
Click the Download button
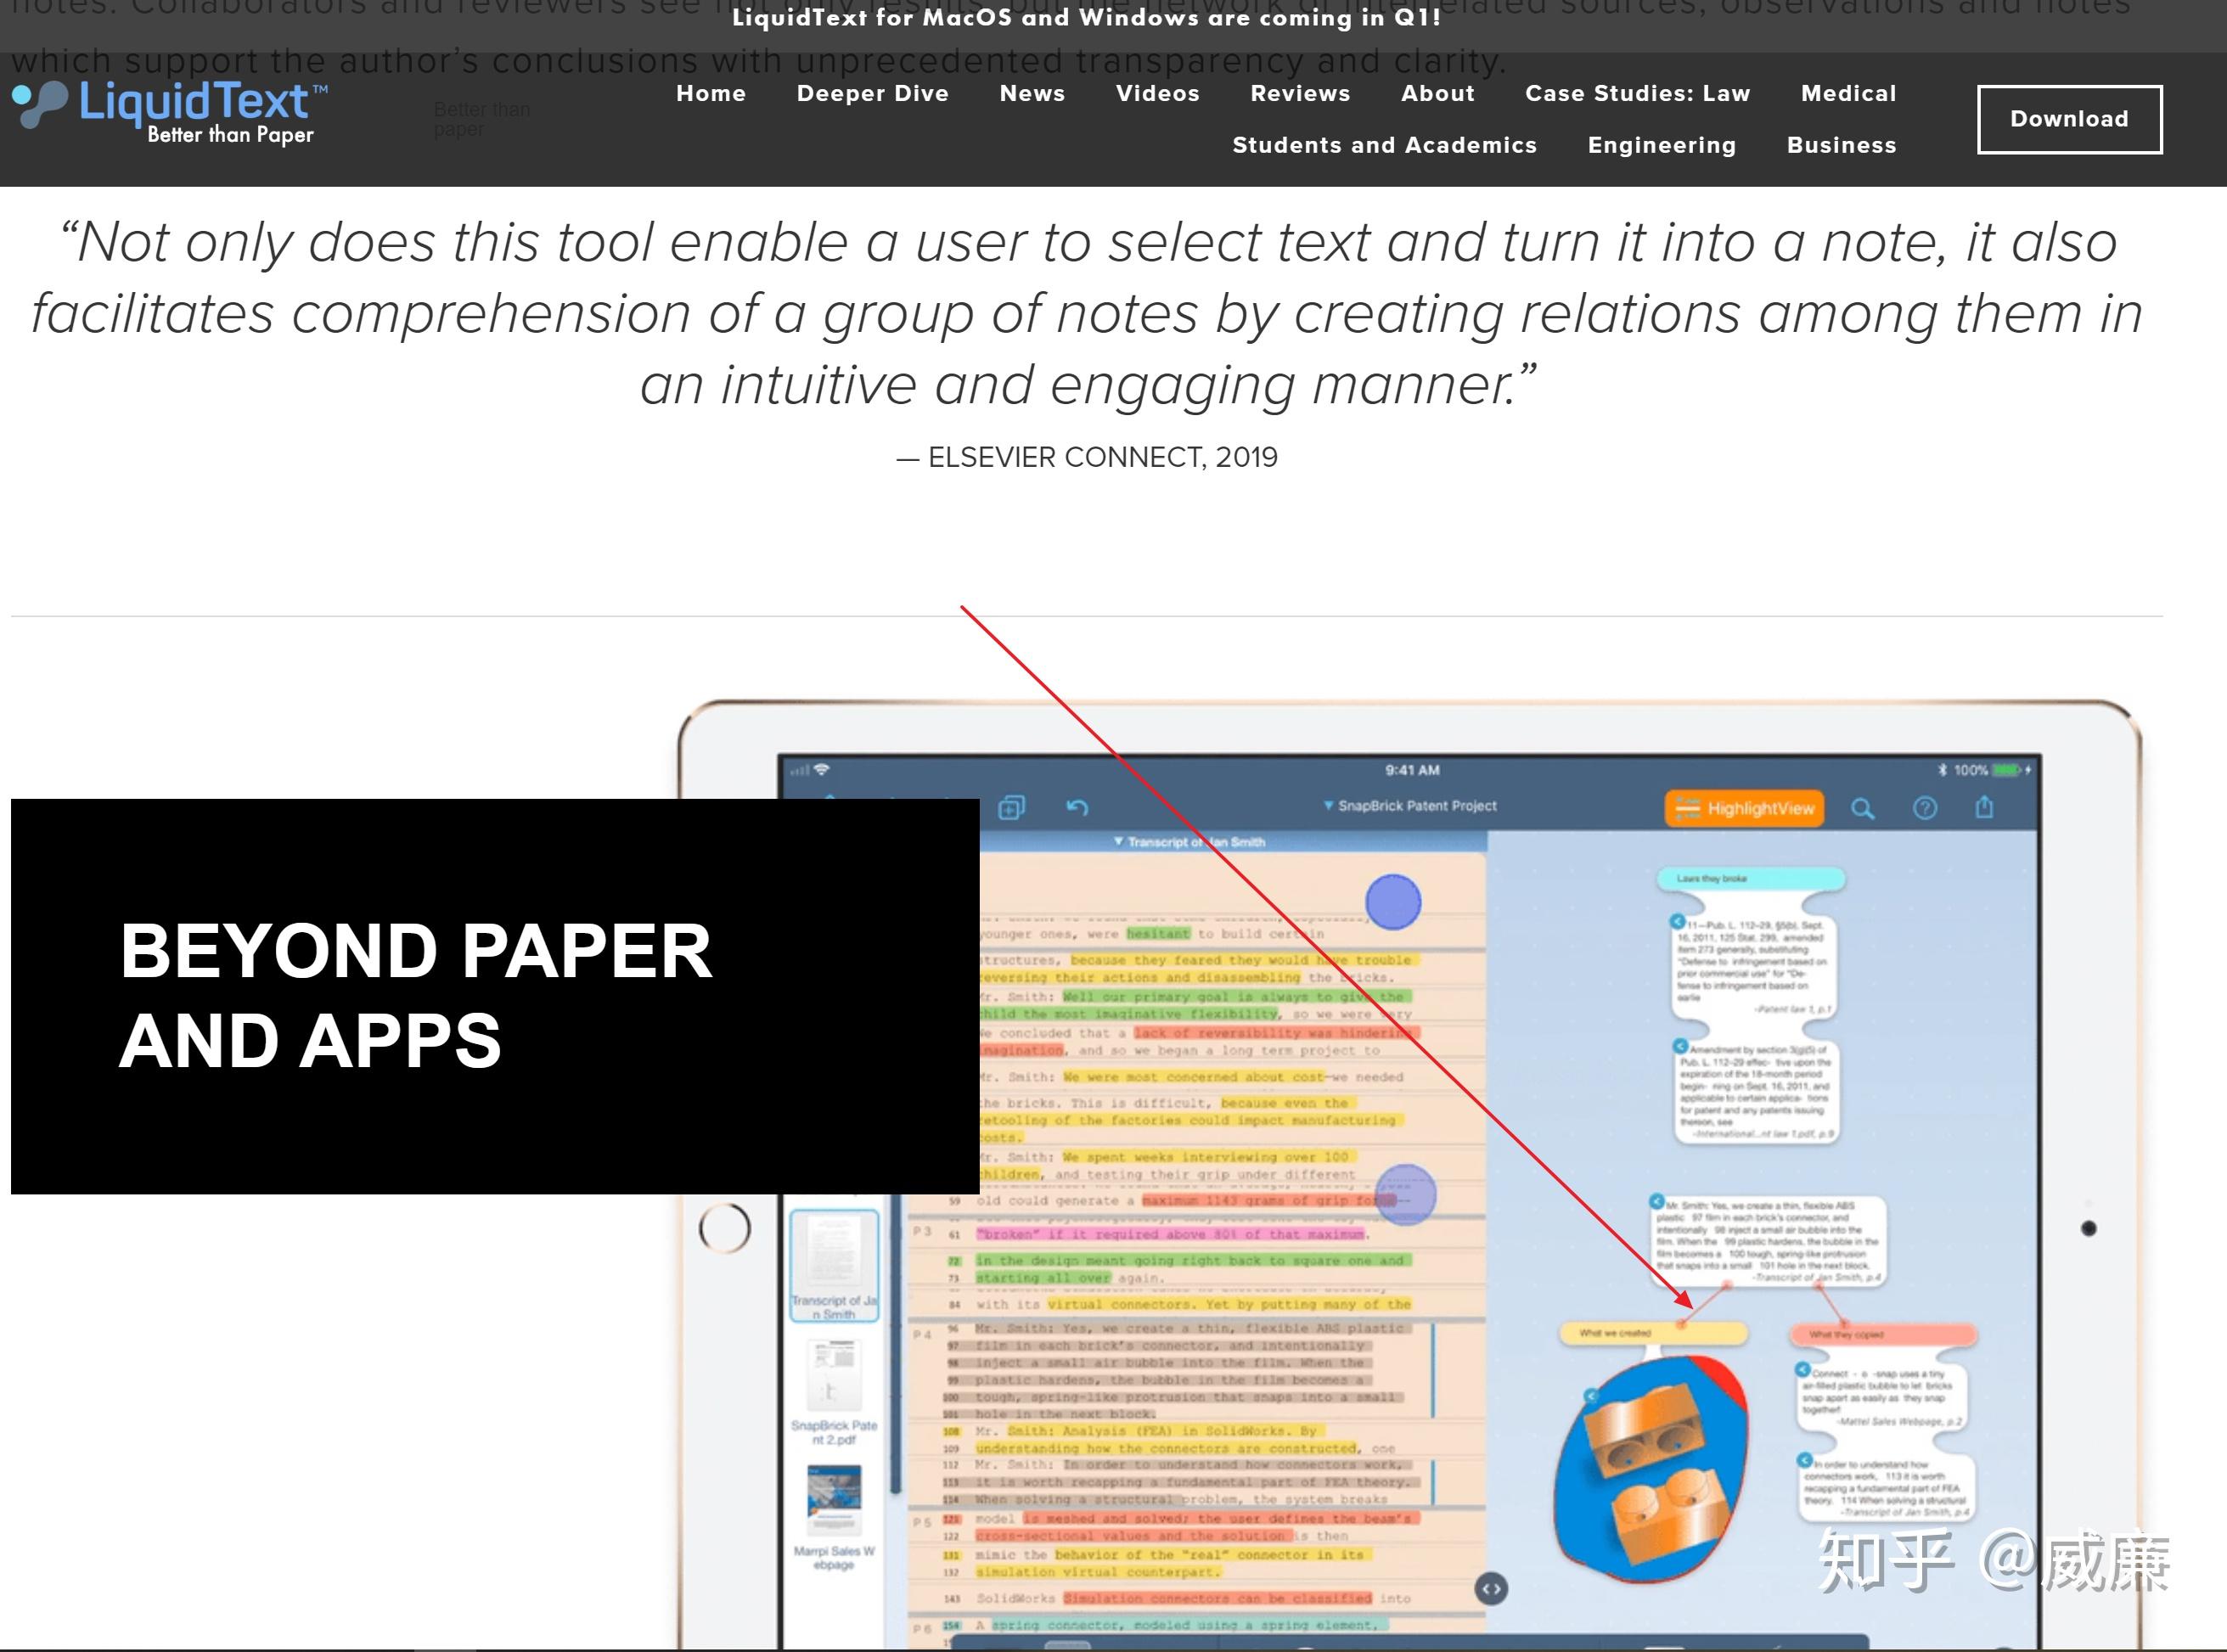(x=2067, y=118)
